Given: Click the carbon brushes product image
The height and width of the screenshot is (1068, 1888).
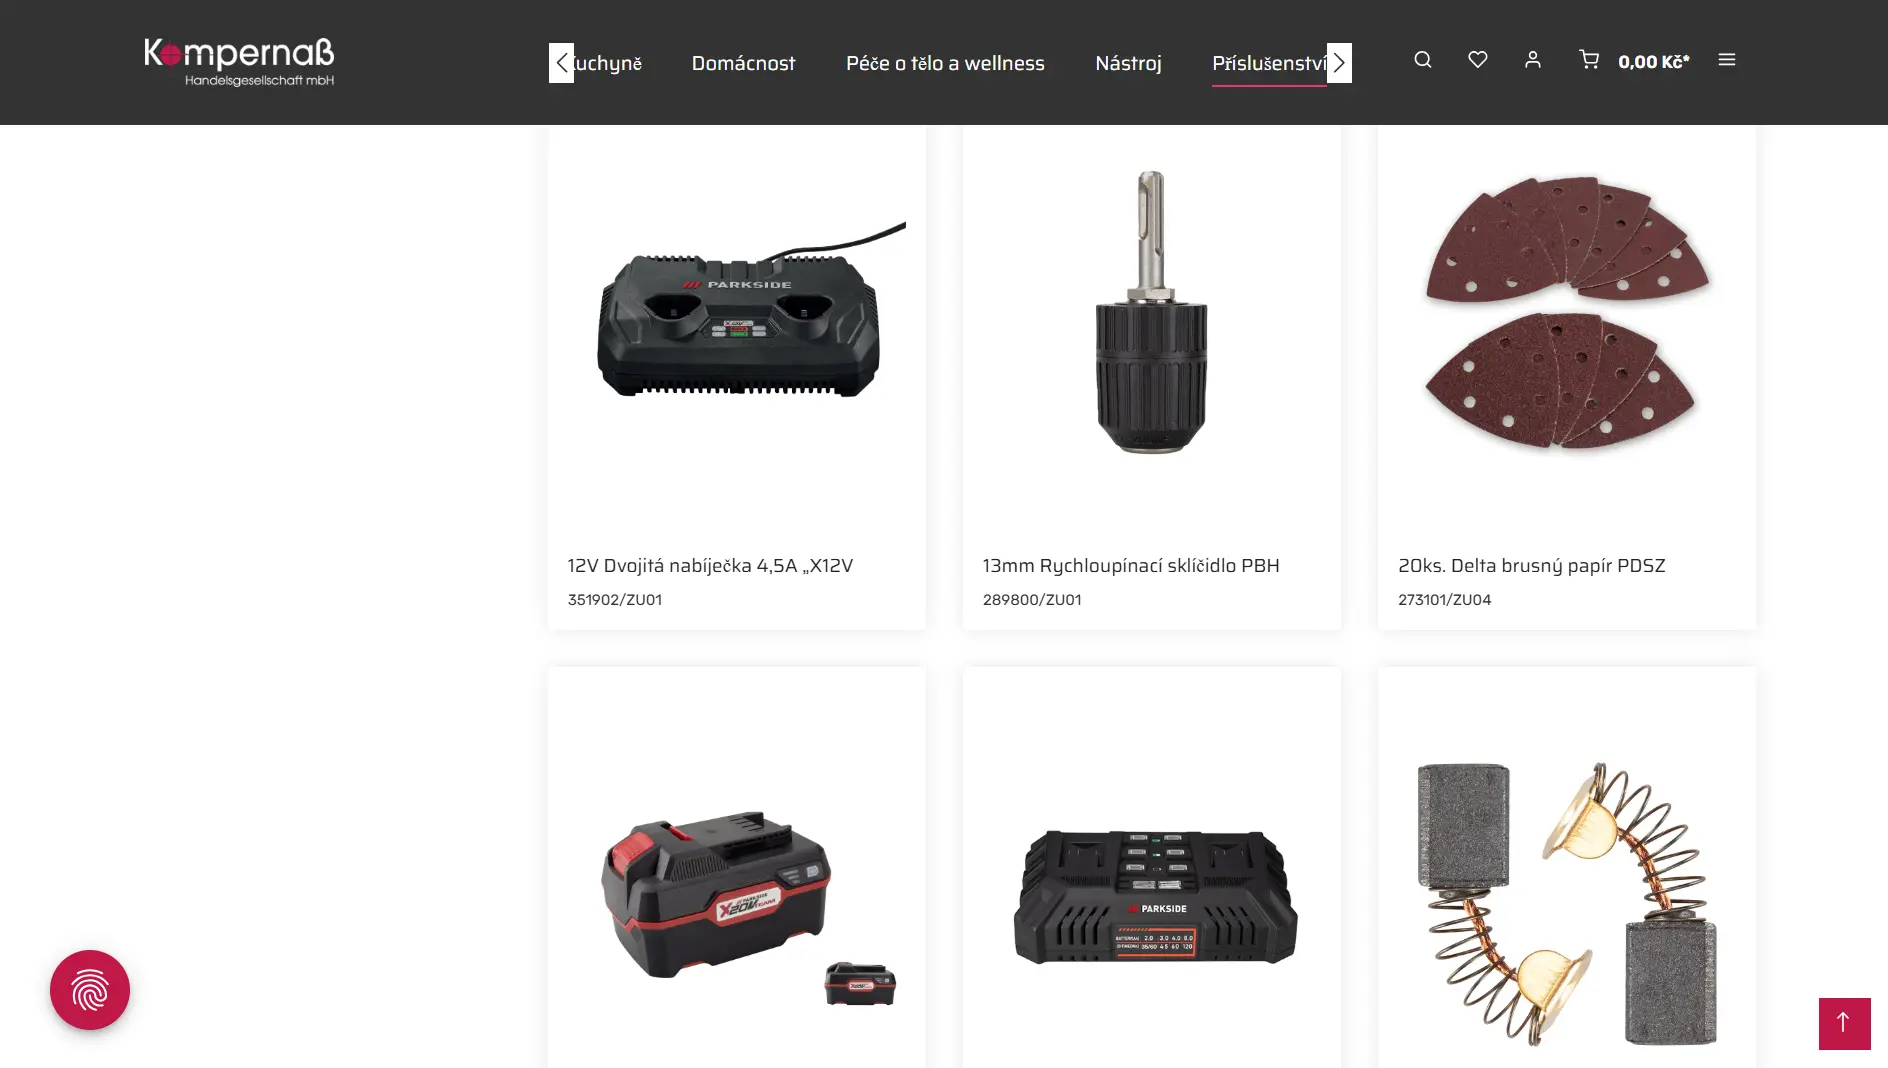Looking at the screenshot, I should coord(1567,903).
